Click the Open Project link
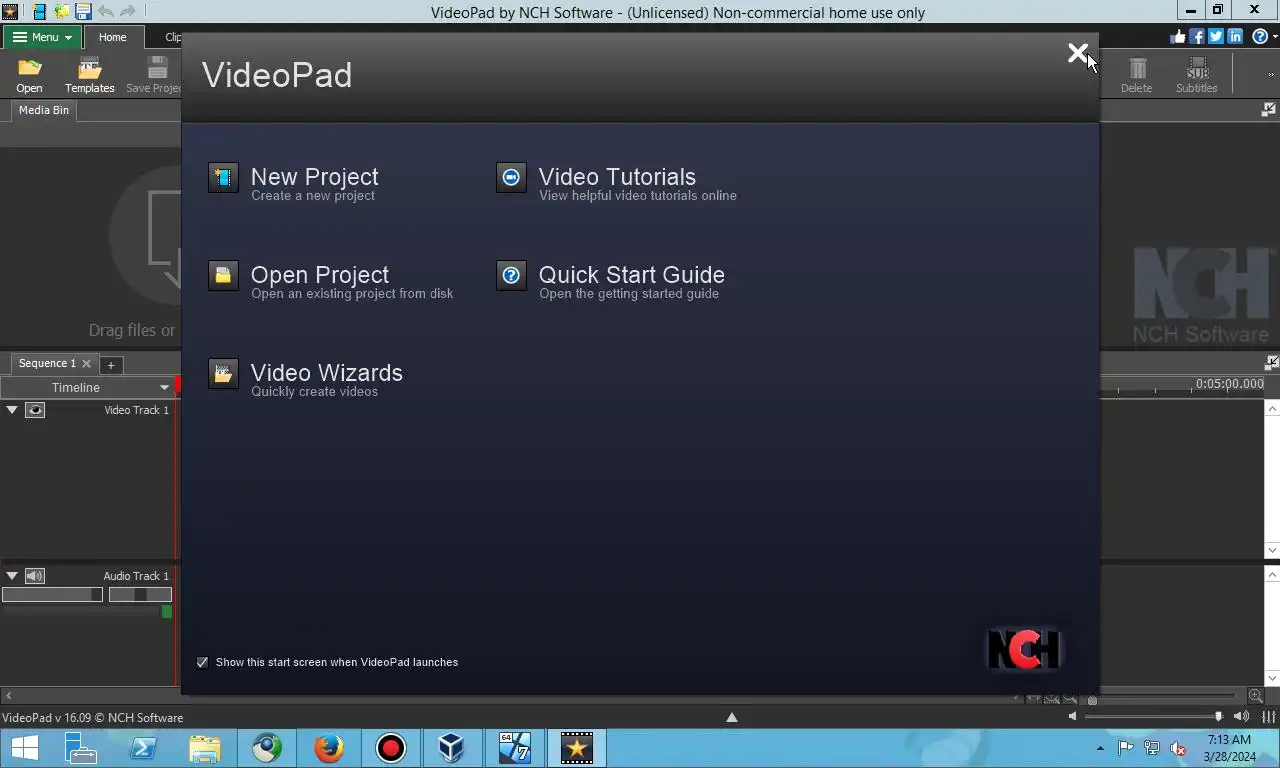1280x768 pixels. pos(320,275)
